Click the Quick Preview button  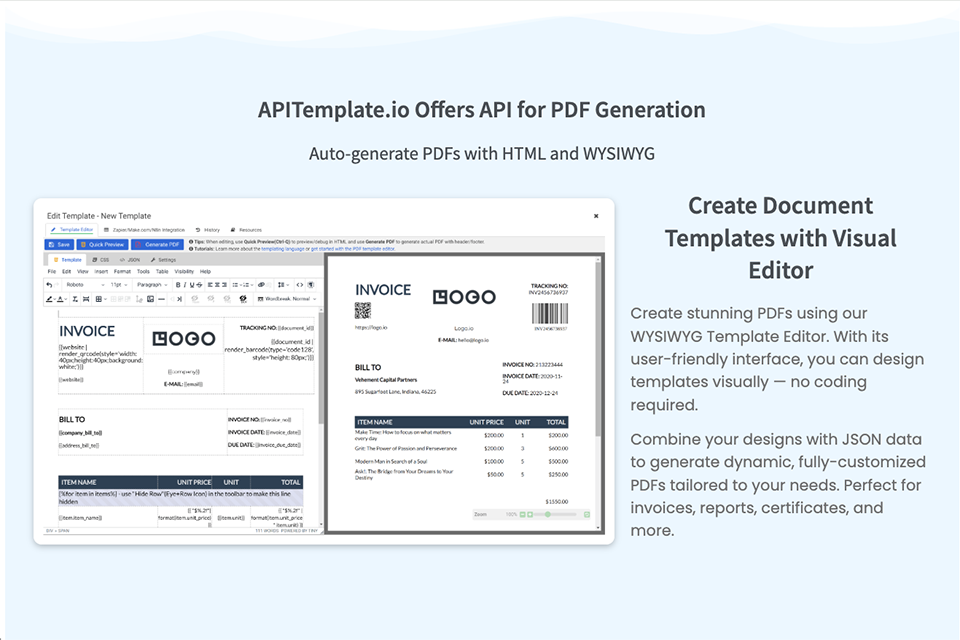102,244
